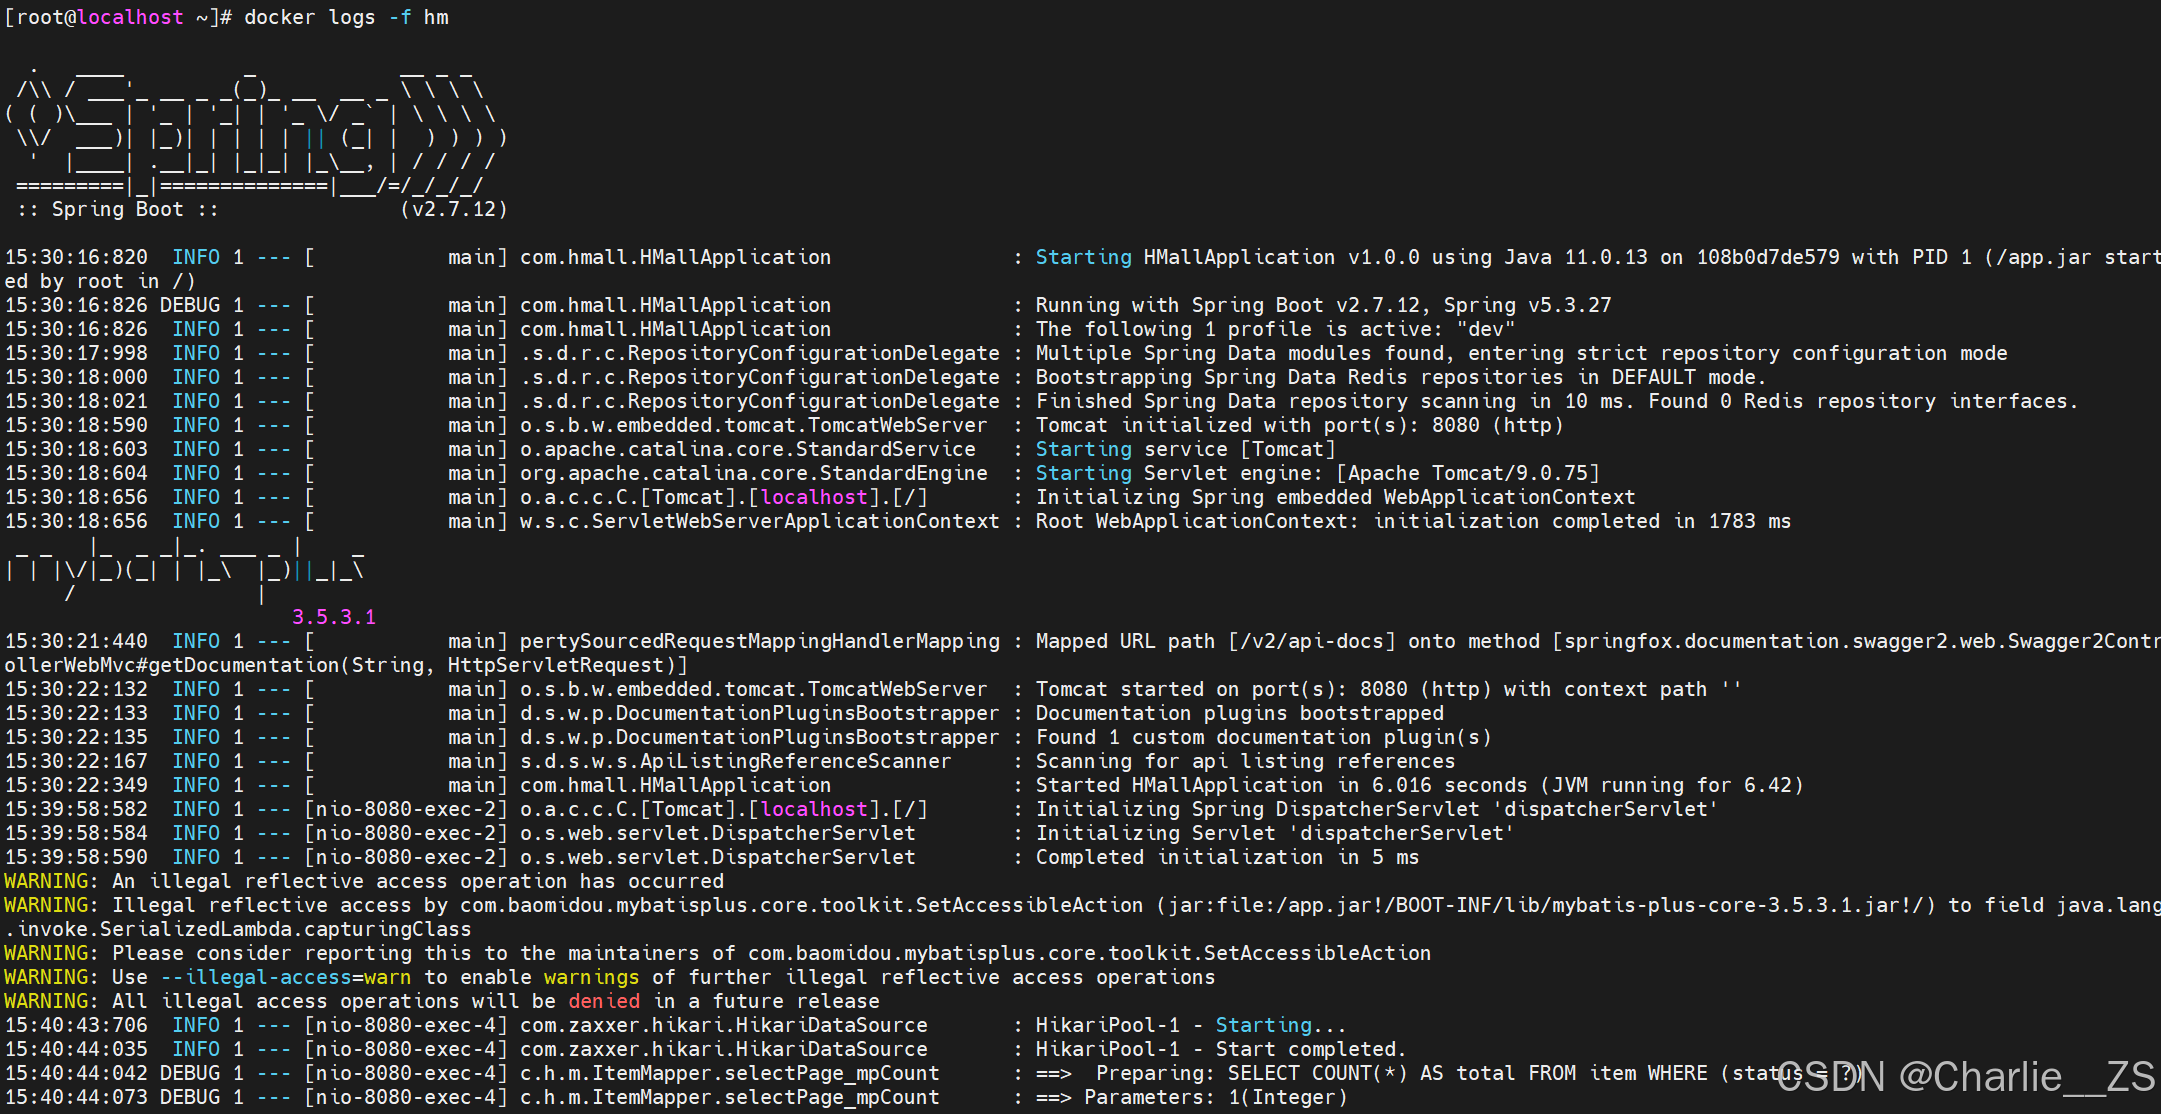Click 'Initializing Spring embedded WebApplicationContext' message
The height and width of the screenshot is (1114, 2161).
[1335, 497]
